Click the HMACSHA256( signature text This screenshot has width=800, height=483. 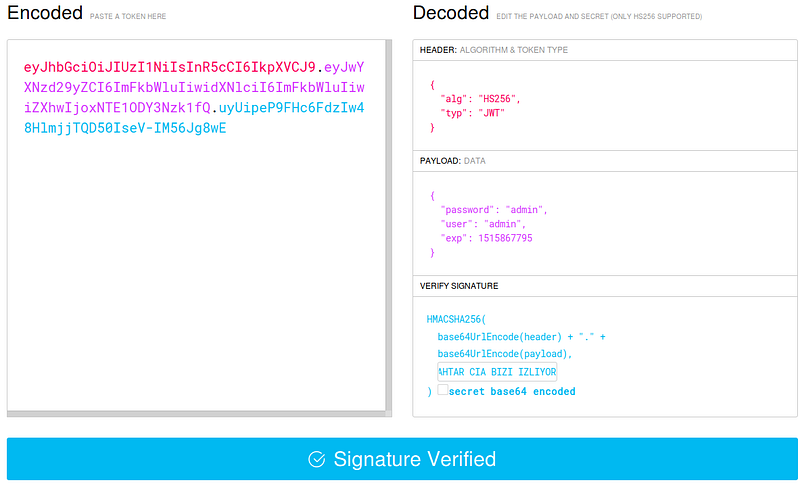[x=457, y=319]
